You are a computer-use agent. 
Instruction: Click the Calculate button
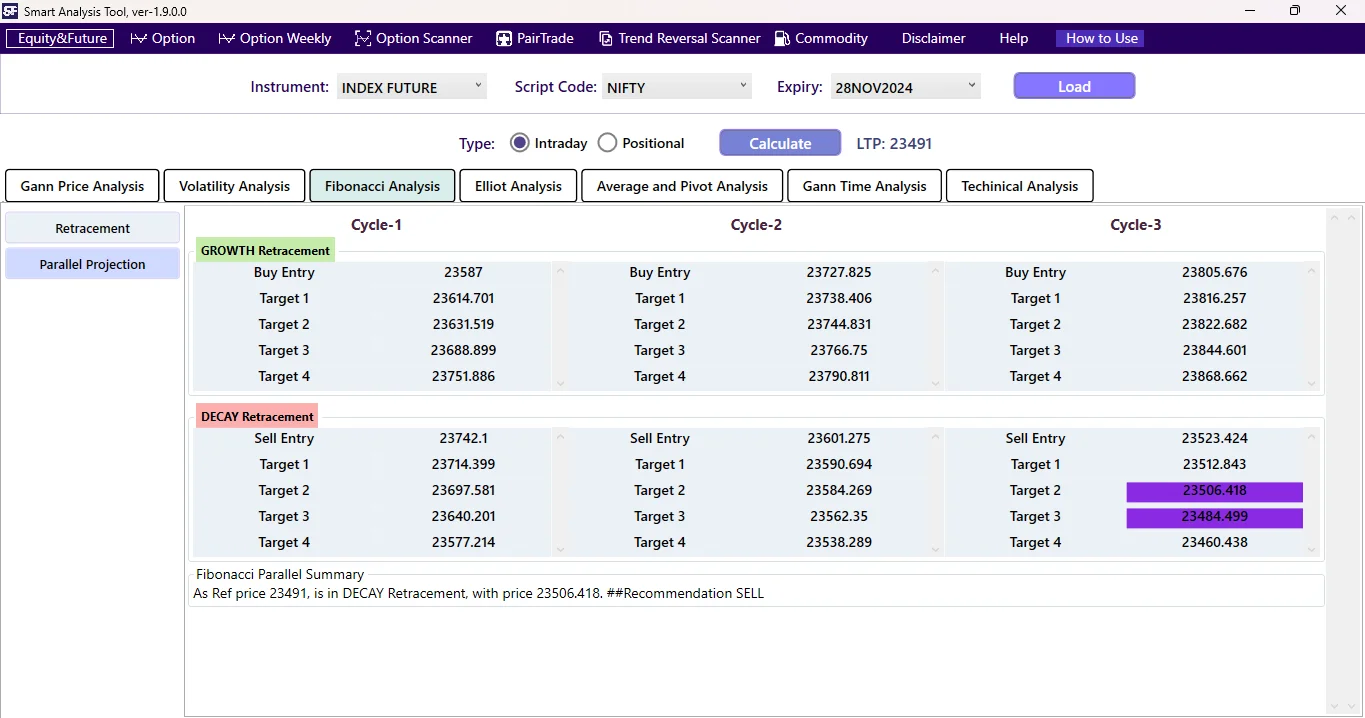[779, 142]
